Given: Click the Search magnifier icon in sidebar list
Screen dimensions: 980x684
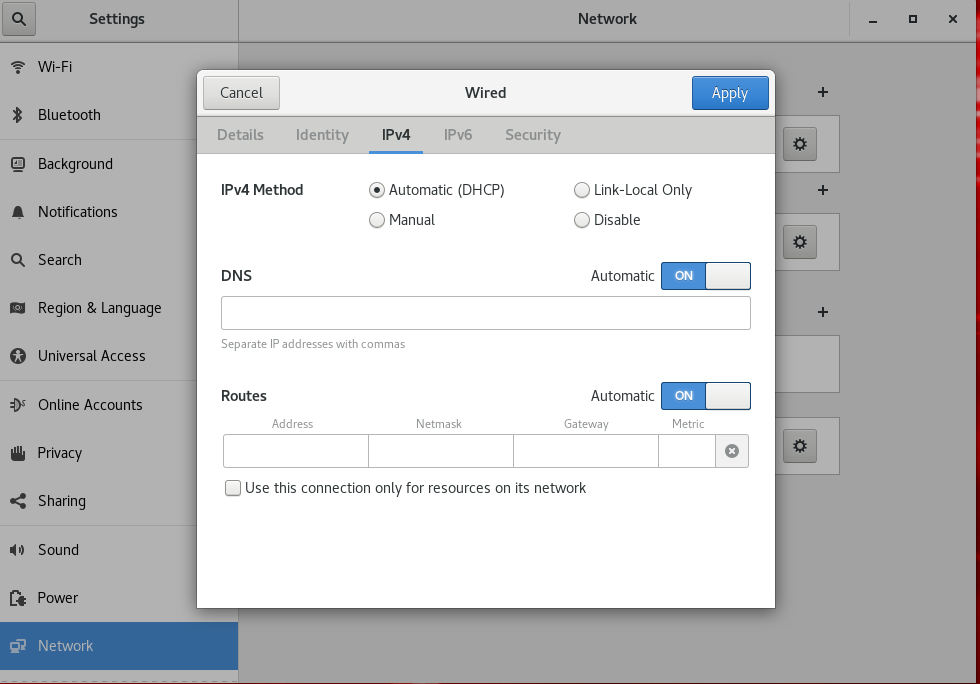Looking at the screenshot, I should coord(18,260).
